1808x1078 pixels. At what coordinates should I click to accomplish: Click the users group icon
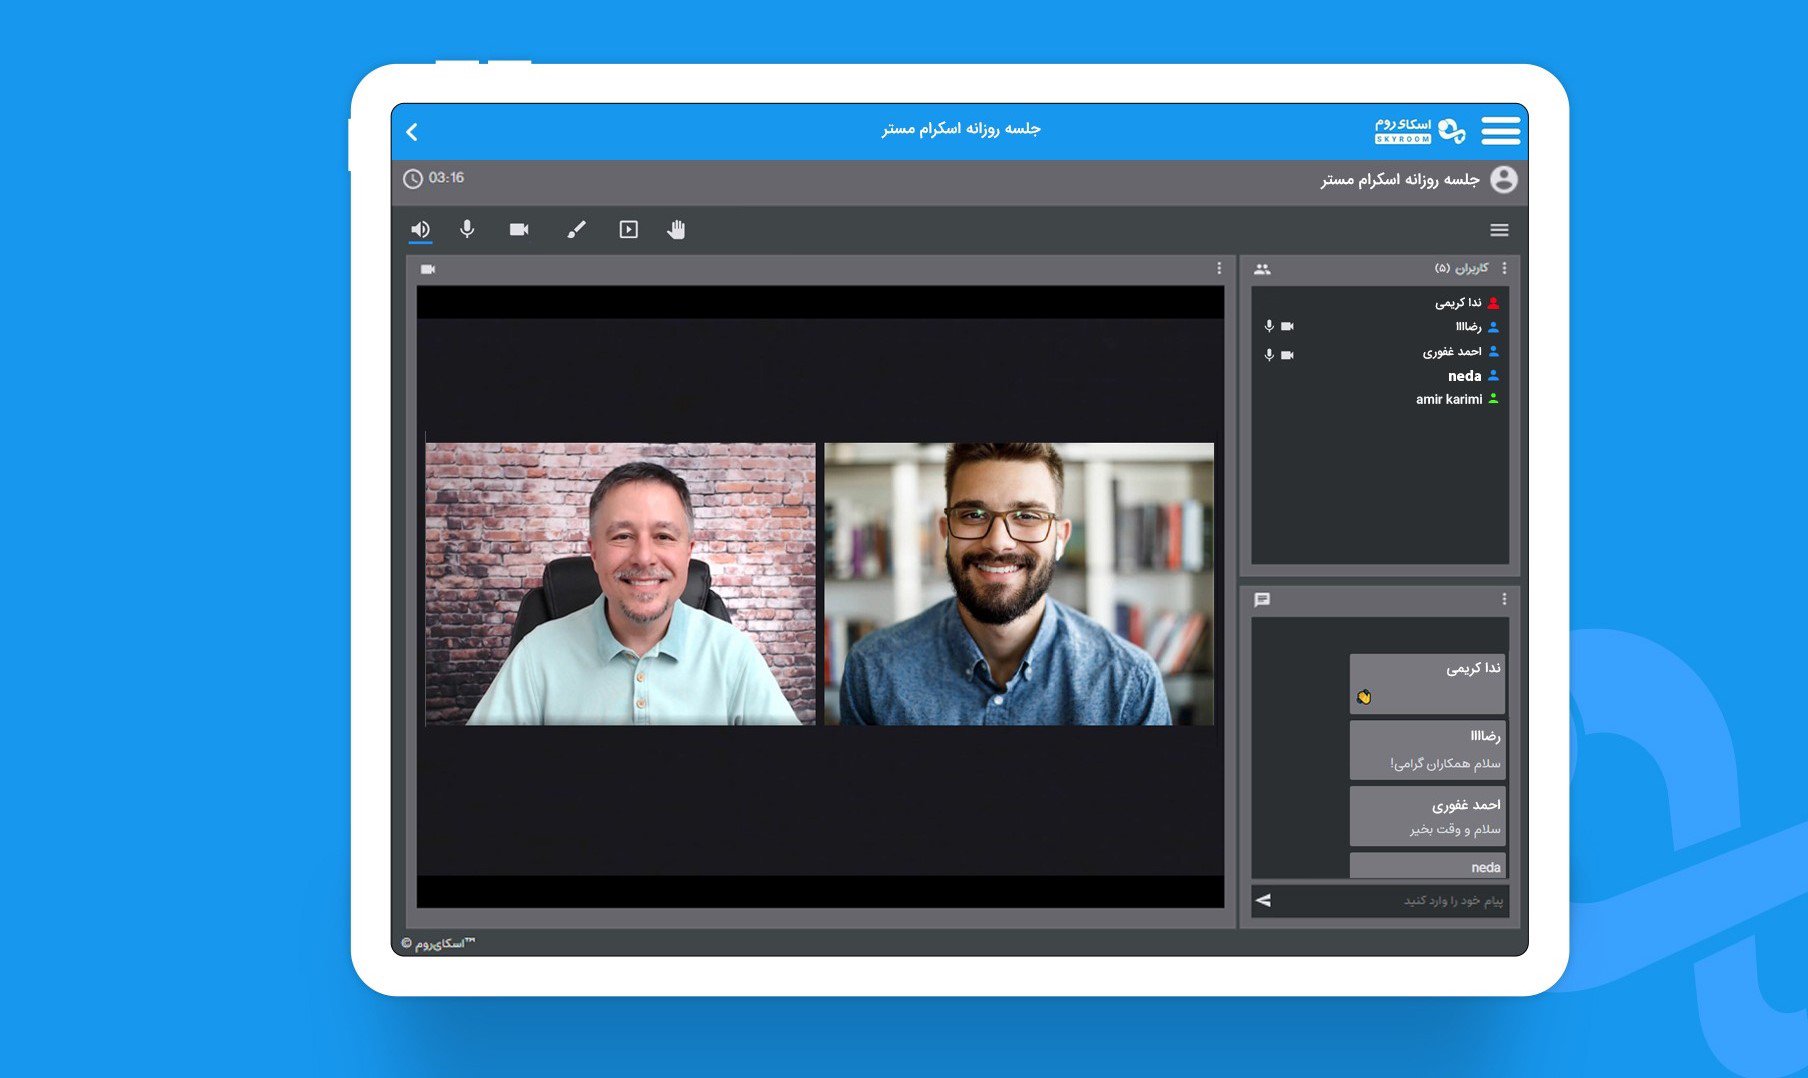click(1262, 269)
